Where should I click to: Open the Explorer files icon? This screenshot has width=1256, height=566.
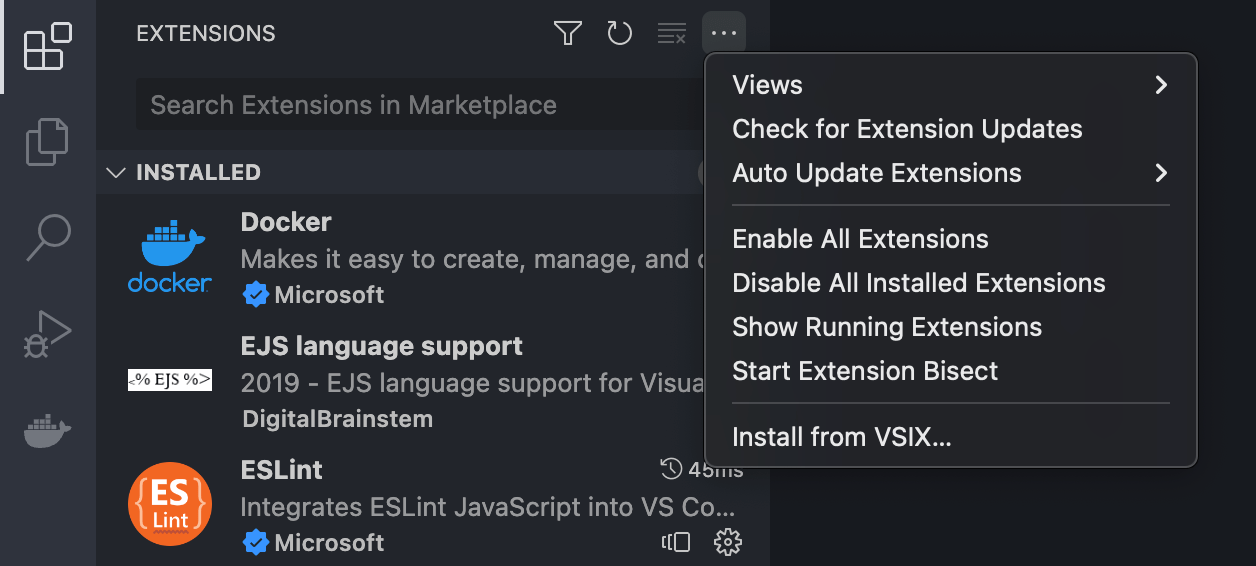coord(48,141)
